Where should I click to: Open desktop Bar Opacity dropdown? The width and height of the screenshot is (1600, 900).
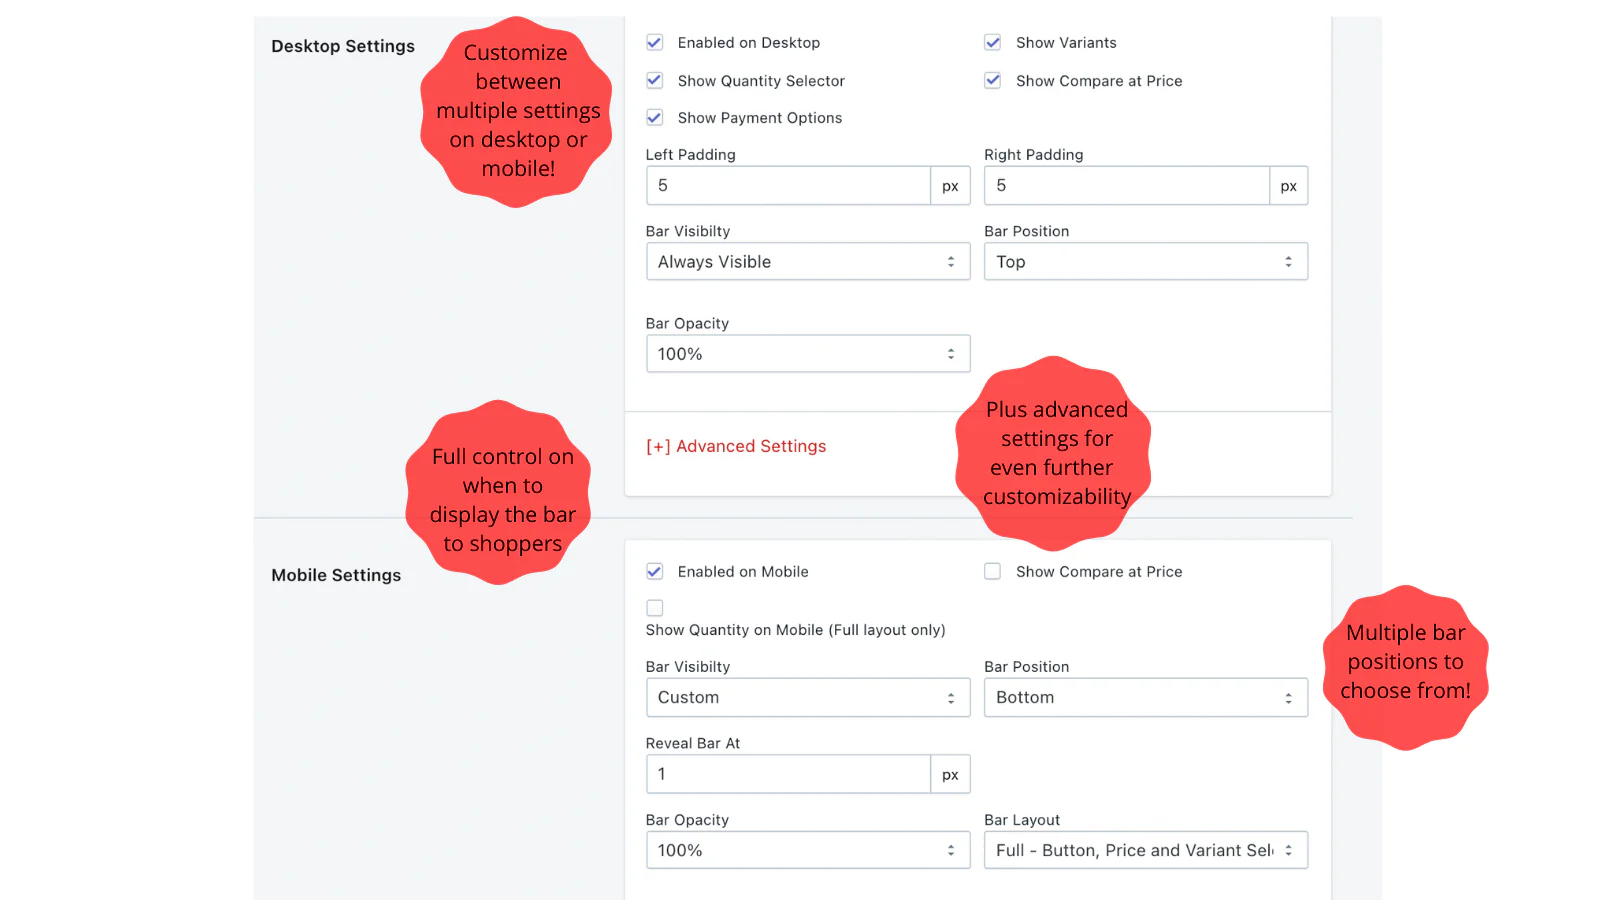point(807,354)
